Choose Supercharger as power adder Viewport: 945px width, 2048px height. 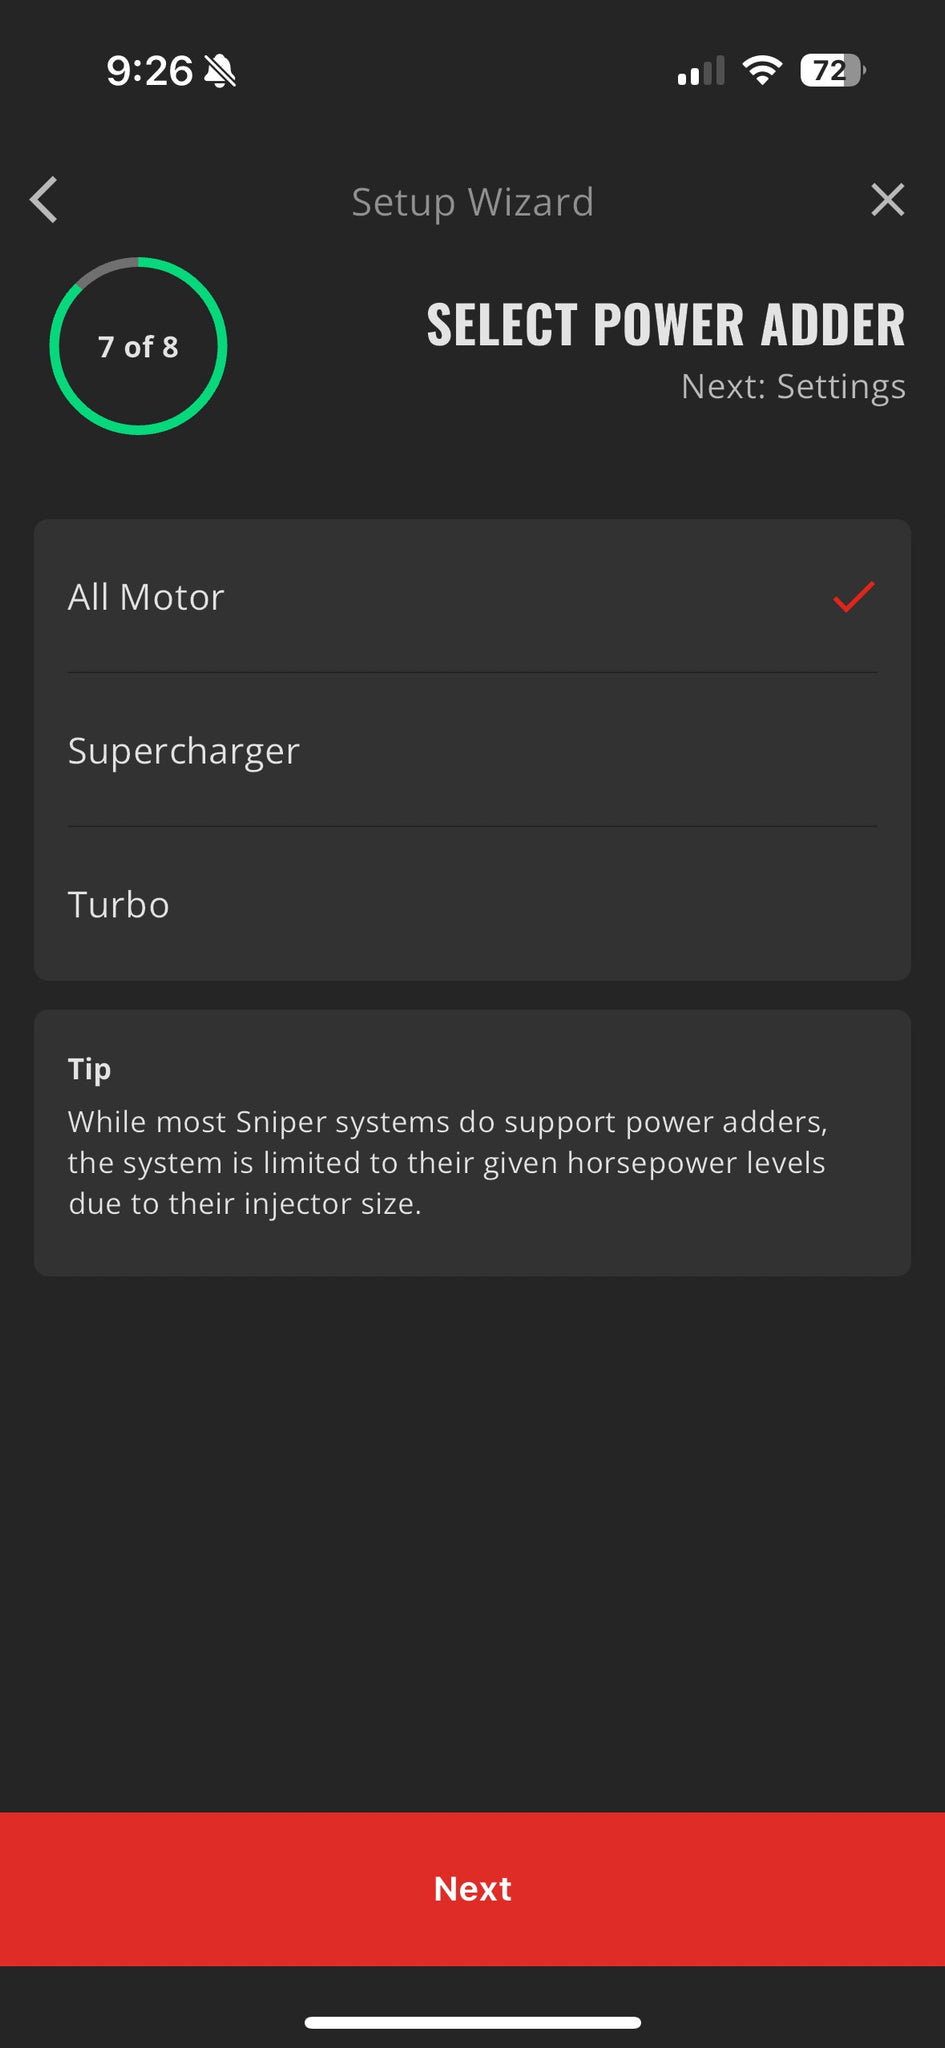click(472, 750)
